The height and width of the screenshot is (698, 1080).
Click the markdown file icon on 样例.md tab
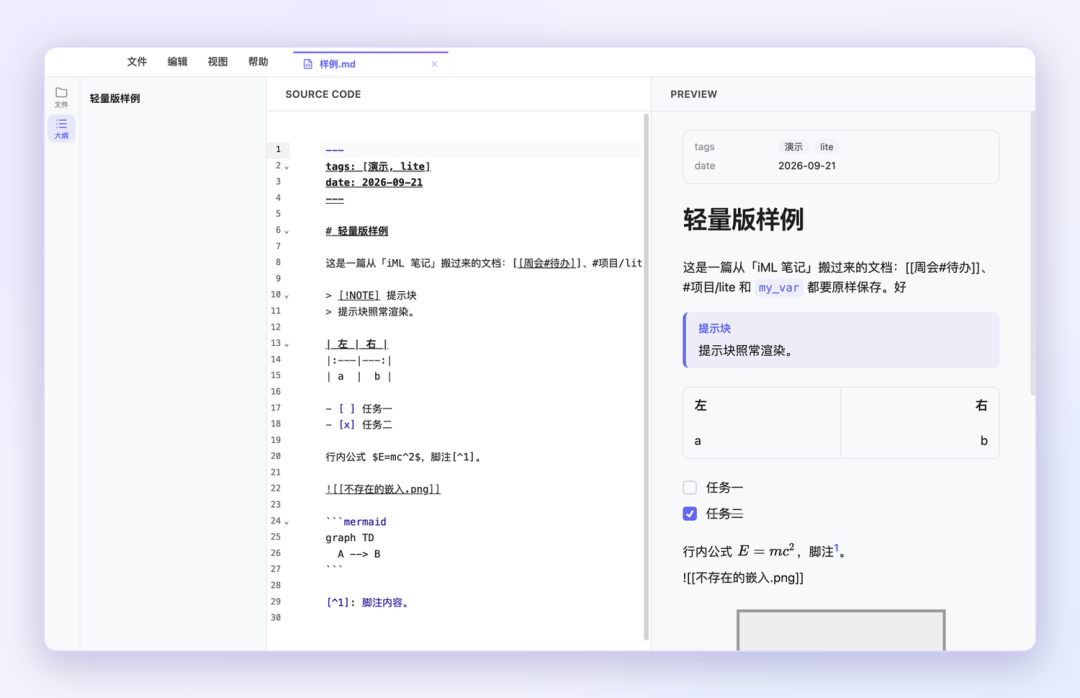pyautogui.click(x=308, y=64)
